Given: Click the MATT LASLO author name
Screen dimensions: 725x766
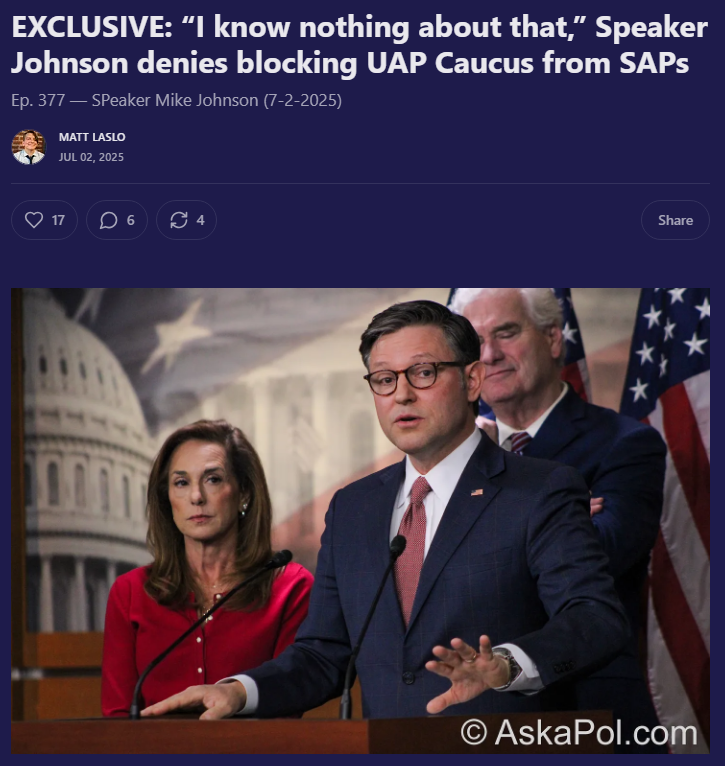Looking at the screenshot, I should 92,137.
